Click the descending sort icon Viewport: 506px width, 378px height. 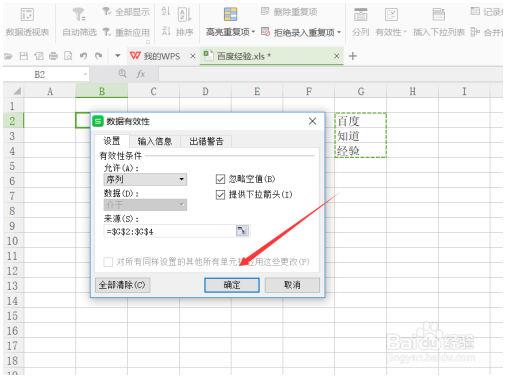pyautogui.click(x=166, y=32)
